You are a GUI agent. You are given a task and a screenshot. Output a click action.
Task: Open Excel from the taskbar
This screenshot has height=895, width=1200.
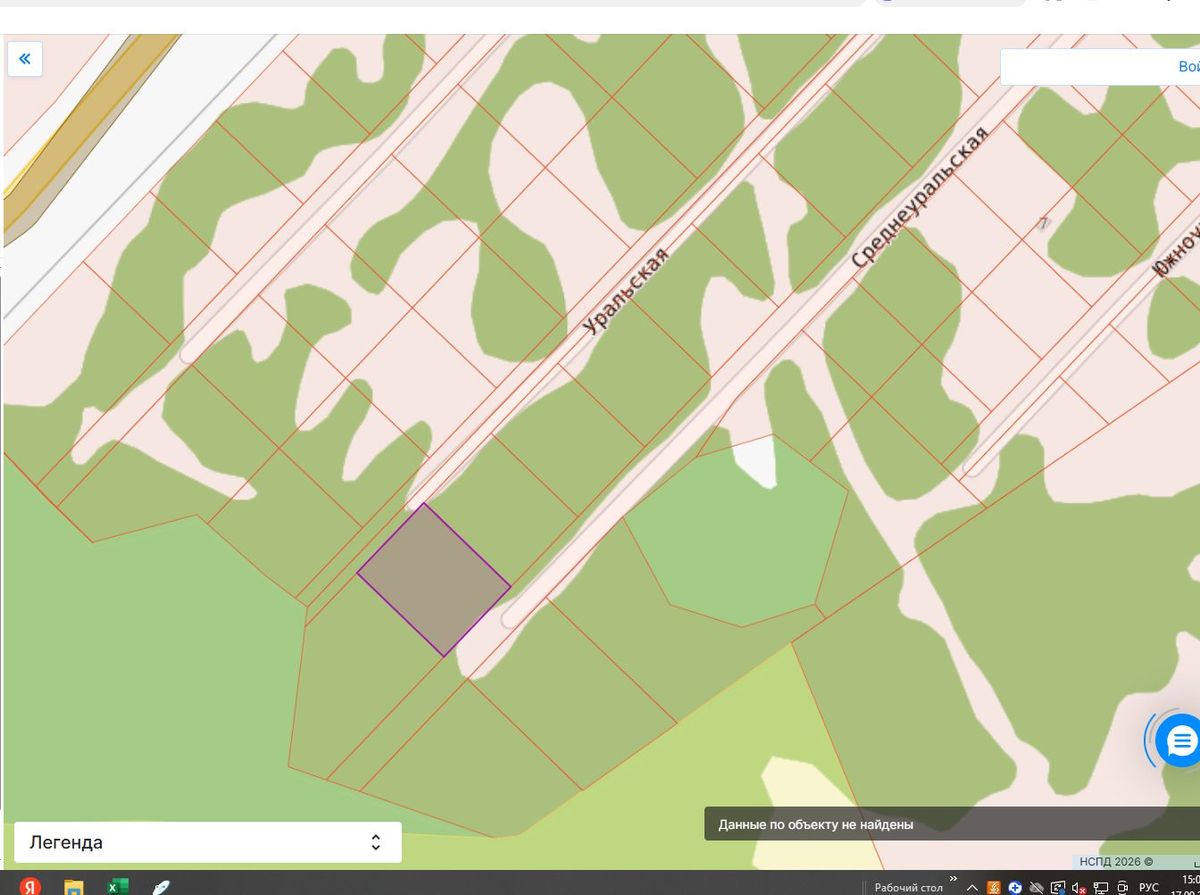(x=118, y=886)
